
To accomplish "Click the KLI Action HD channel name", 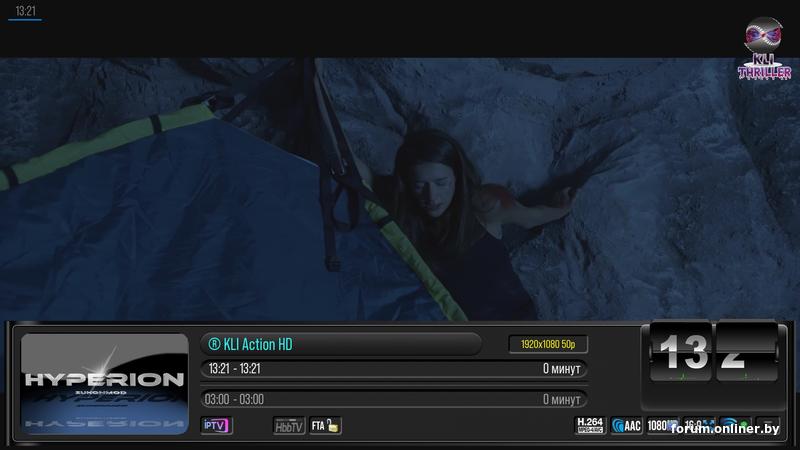I will click(258, 344).
